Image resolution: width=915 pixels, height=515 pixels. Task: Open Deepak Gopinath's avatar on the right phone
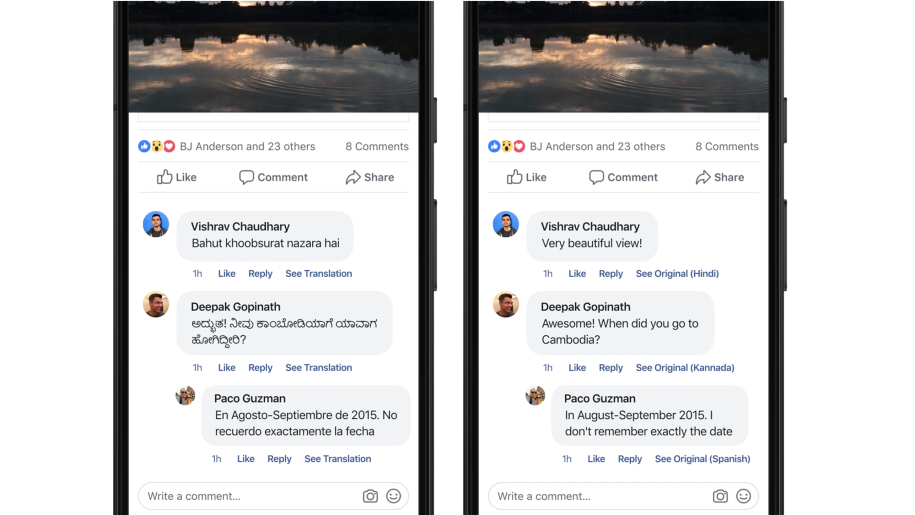tap(506, 304)
